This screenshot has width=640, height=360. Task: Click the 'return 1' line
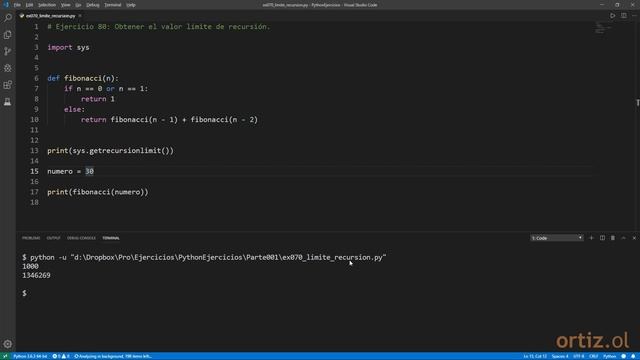(98, 99)
